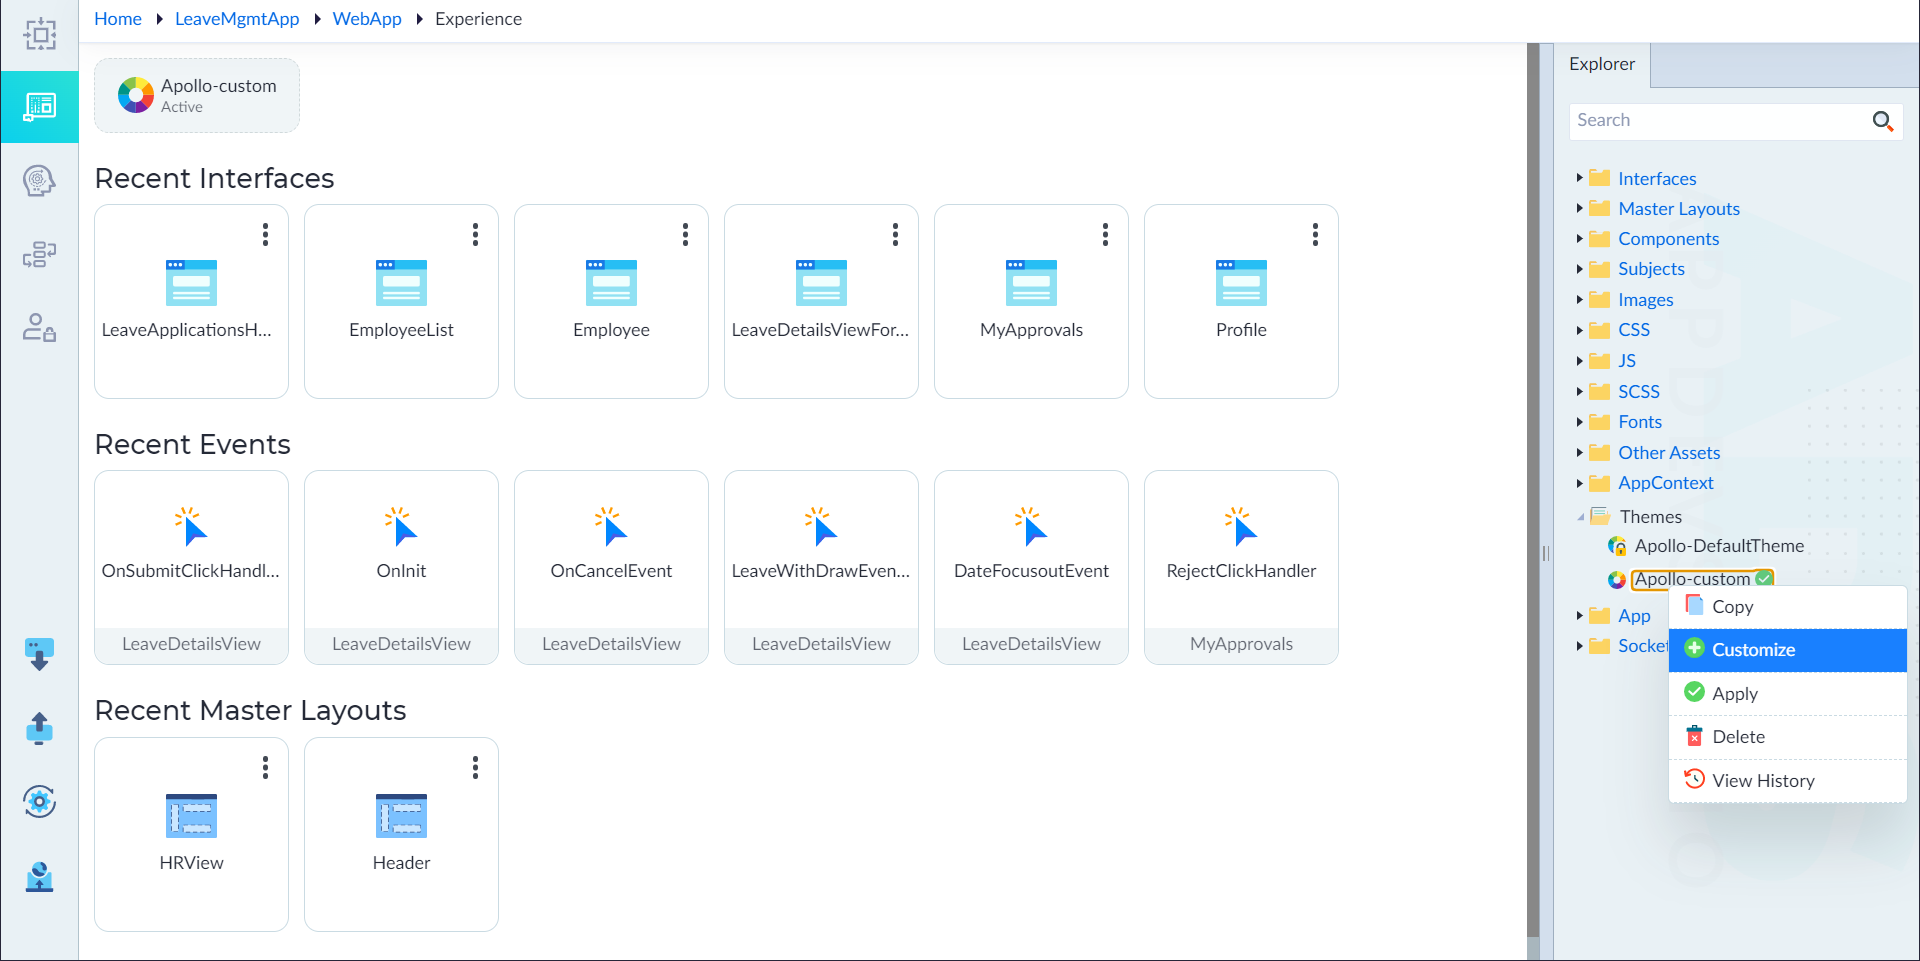Choose Customize from the context menu
Screen dimensions: 1920x961
[x=1788, y=650]
